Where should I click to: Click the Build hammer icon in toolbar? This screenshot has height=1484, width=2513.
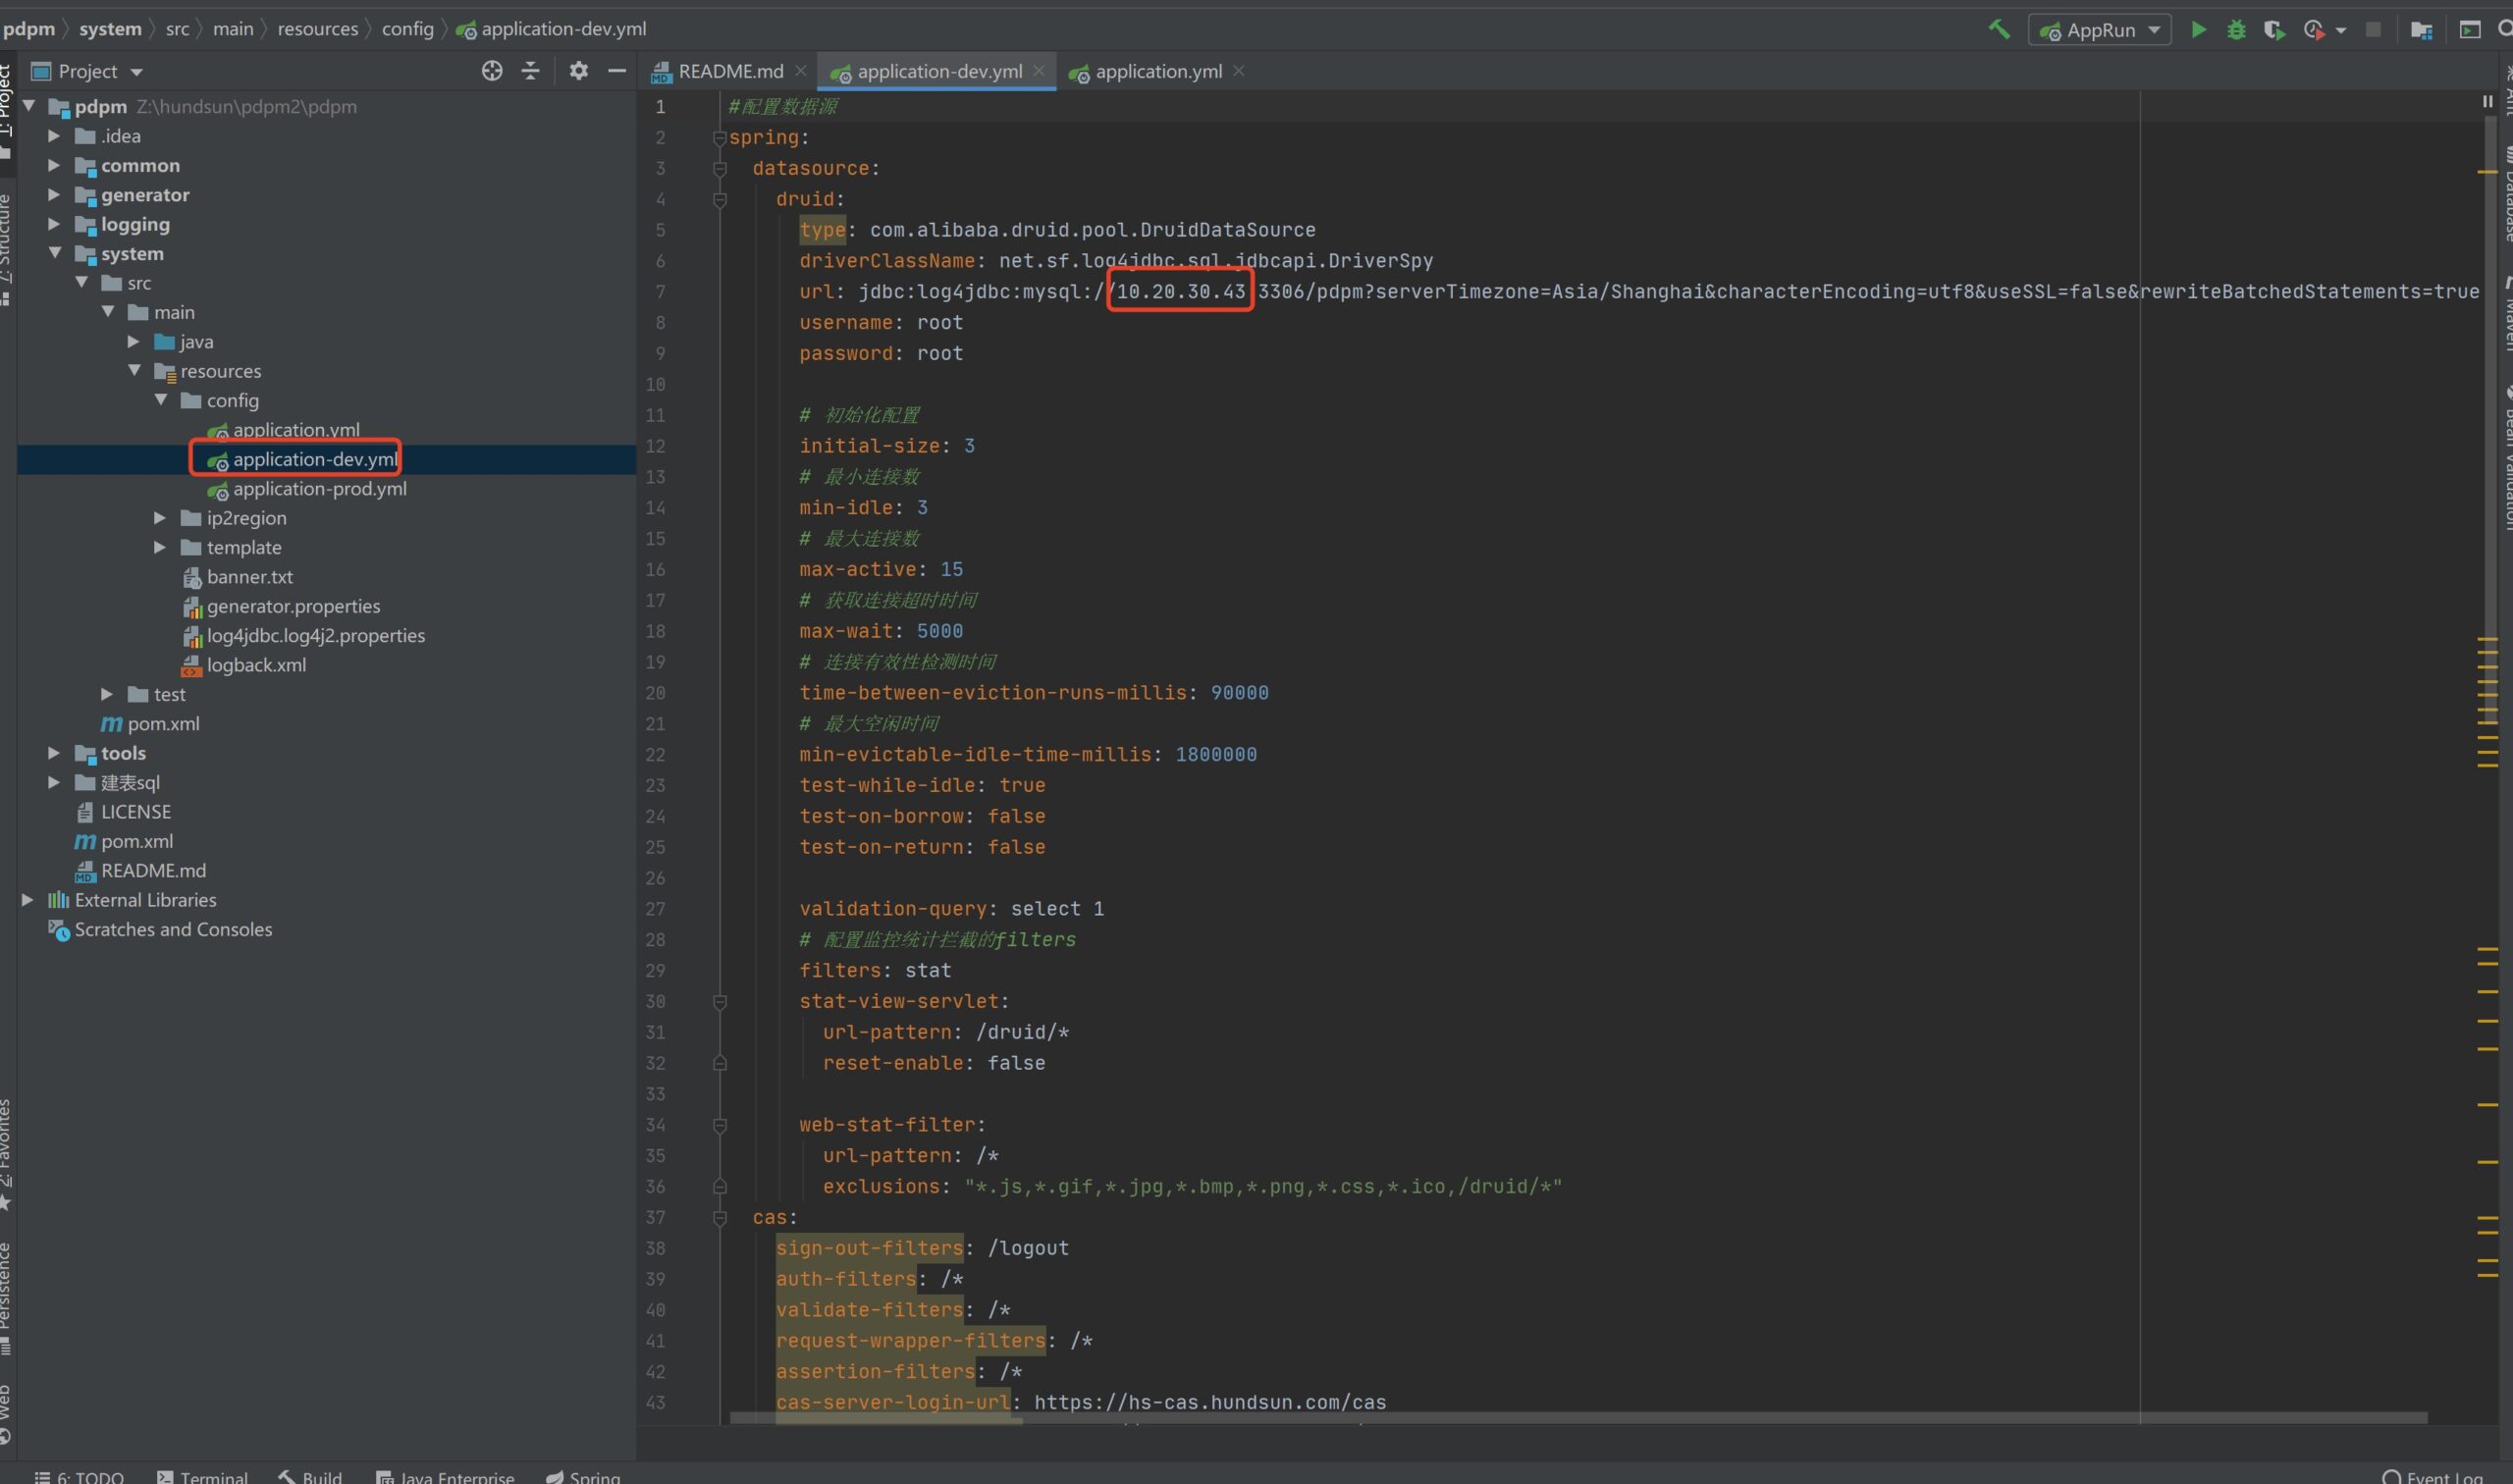coord(1998,29)
